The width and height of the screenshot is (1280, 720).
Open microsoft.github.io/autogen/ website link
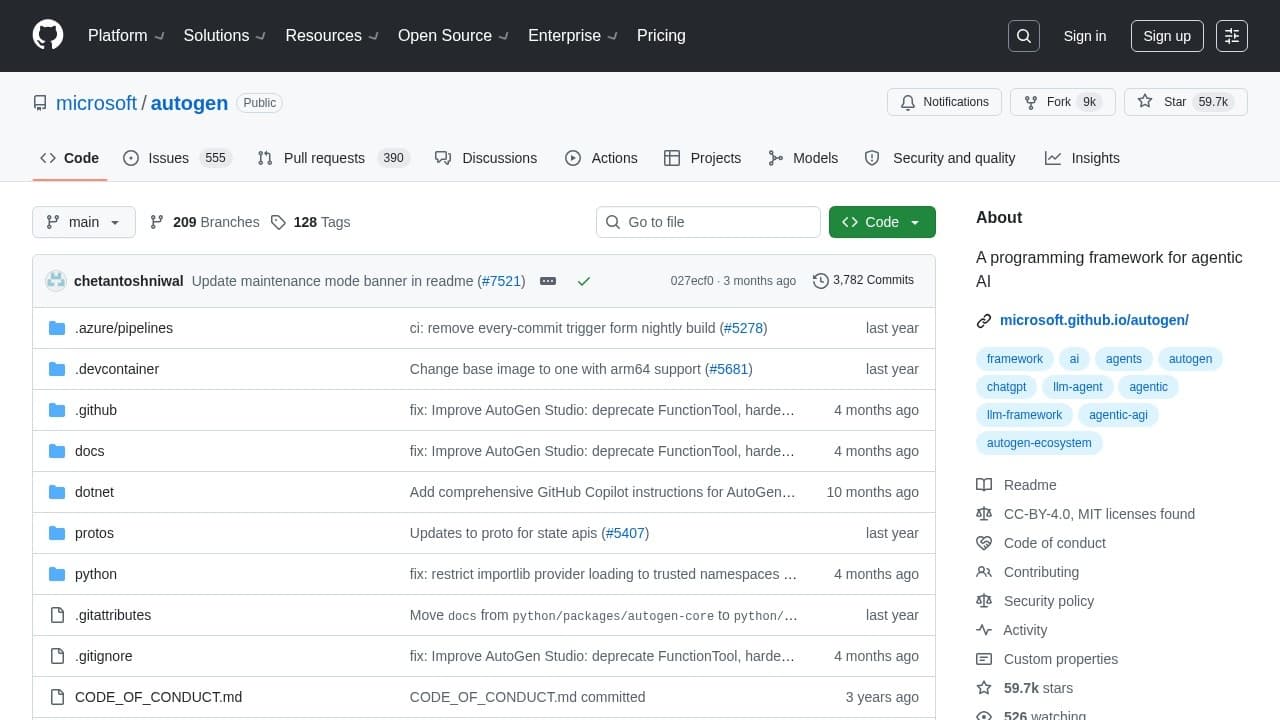pyautogui.click(x=1094, y=320)
